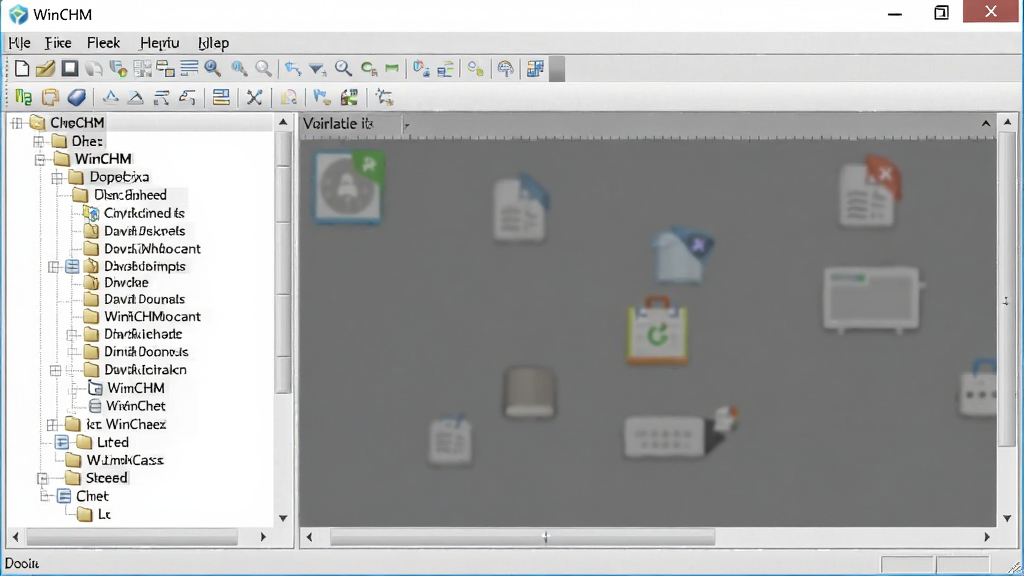Select the Lited folder in tree
Viewport: 1024px width, 576px height.
point(112,442)
